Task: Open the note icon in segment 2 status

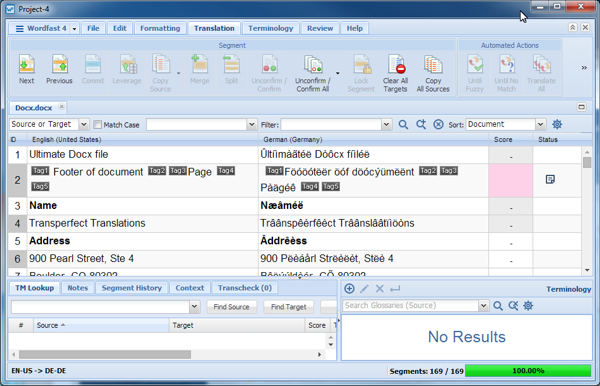Action: 550,179
